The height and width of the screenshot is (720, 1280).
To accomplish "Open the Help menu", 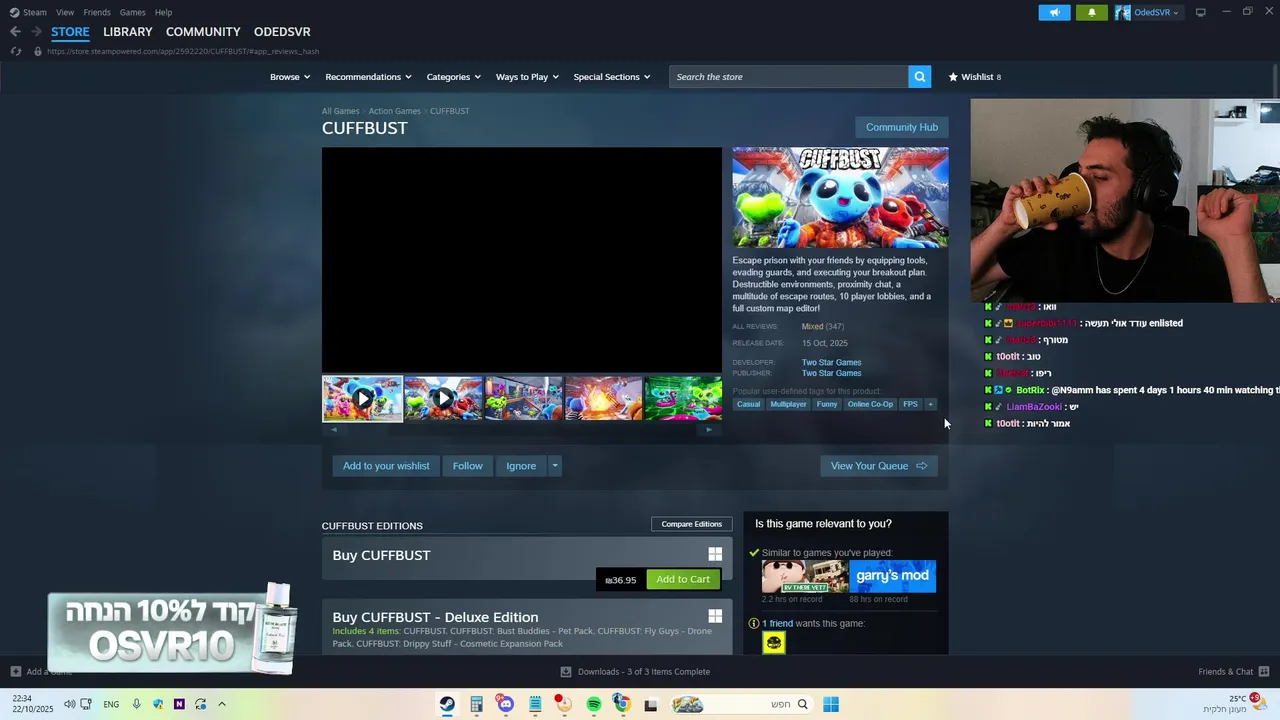I will pyautogui.click(x=163, y=12).
